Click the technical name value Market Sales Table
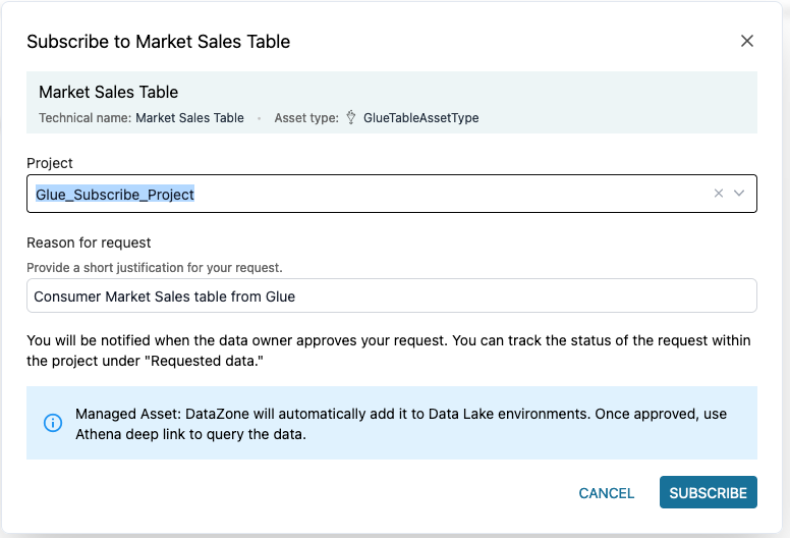Viewport: 790px width, 538px height. [190, 118]
